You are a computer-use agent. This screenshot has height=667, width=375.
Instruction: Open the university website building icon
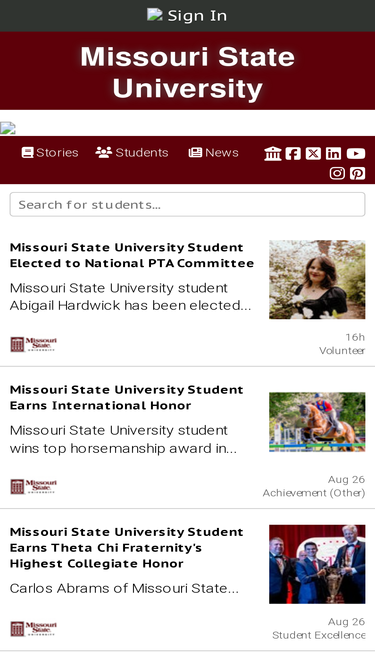coord(273,153)
